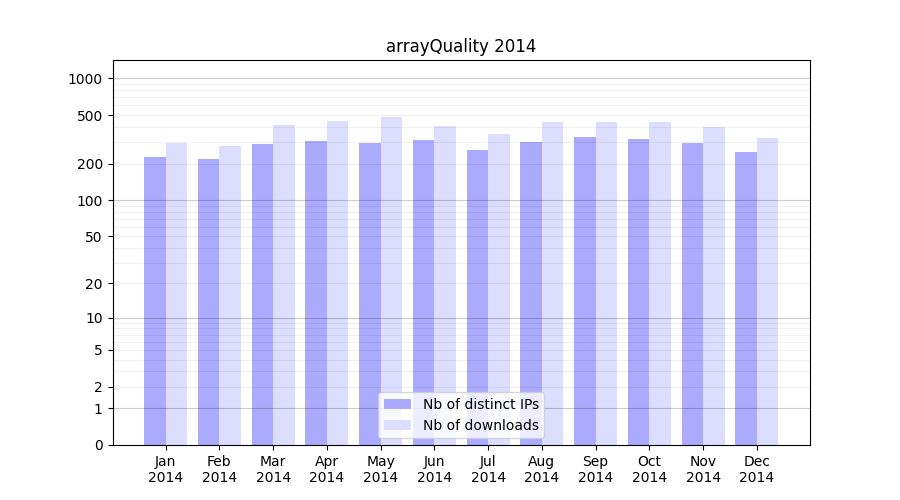900x500 pixels.
Task: Click the Jul 2014 x-axis label
Action: 488,469
